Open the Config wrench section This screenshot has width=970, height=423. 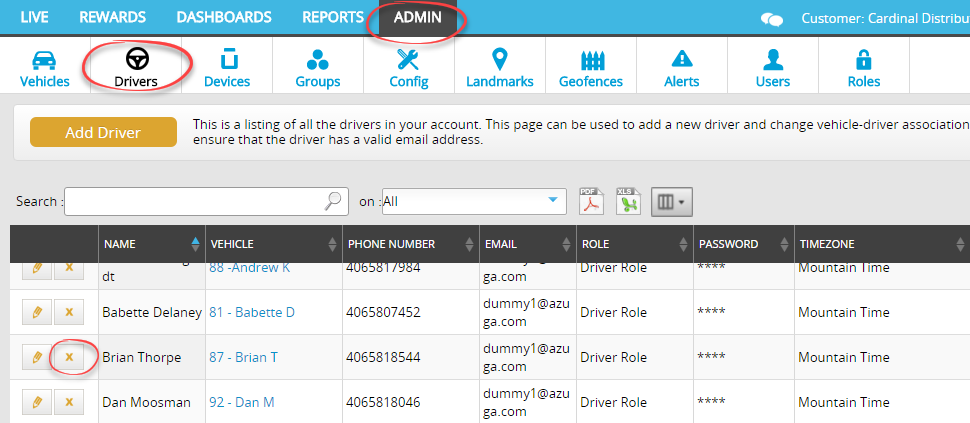point(409,67)
